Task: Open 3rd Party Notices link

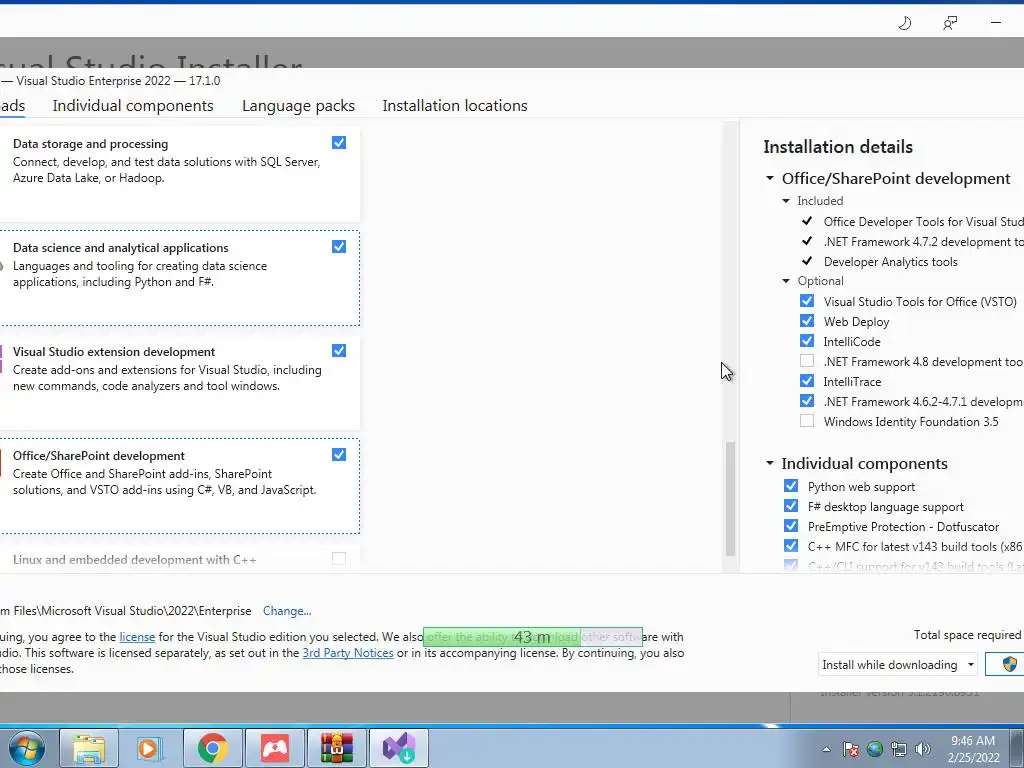Action: 348,653
